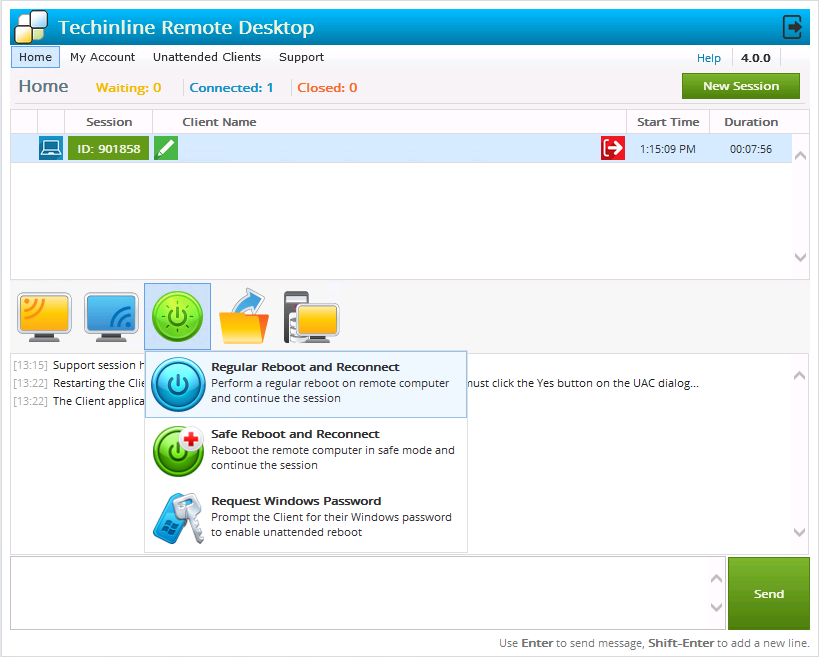Select Regular Reboot and Reconnect option
Viewport: 819px width, 657px height.
[306, 383]
